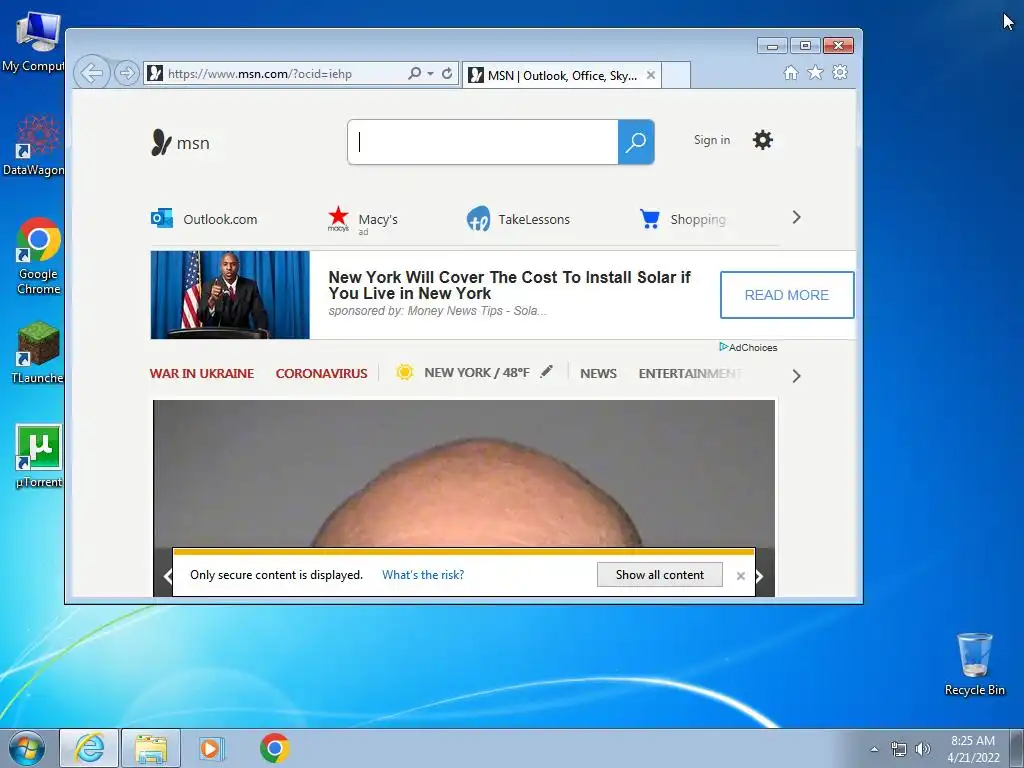Select the My Computer desktop icon
Viewport: 1024px width, 768px height.
tap(37, 42)
